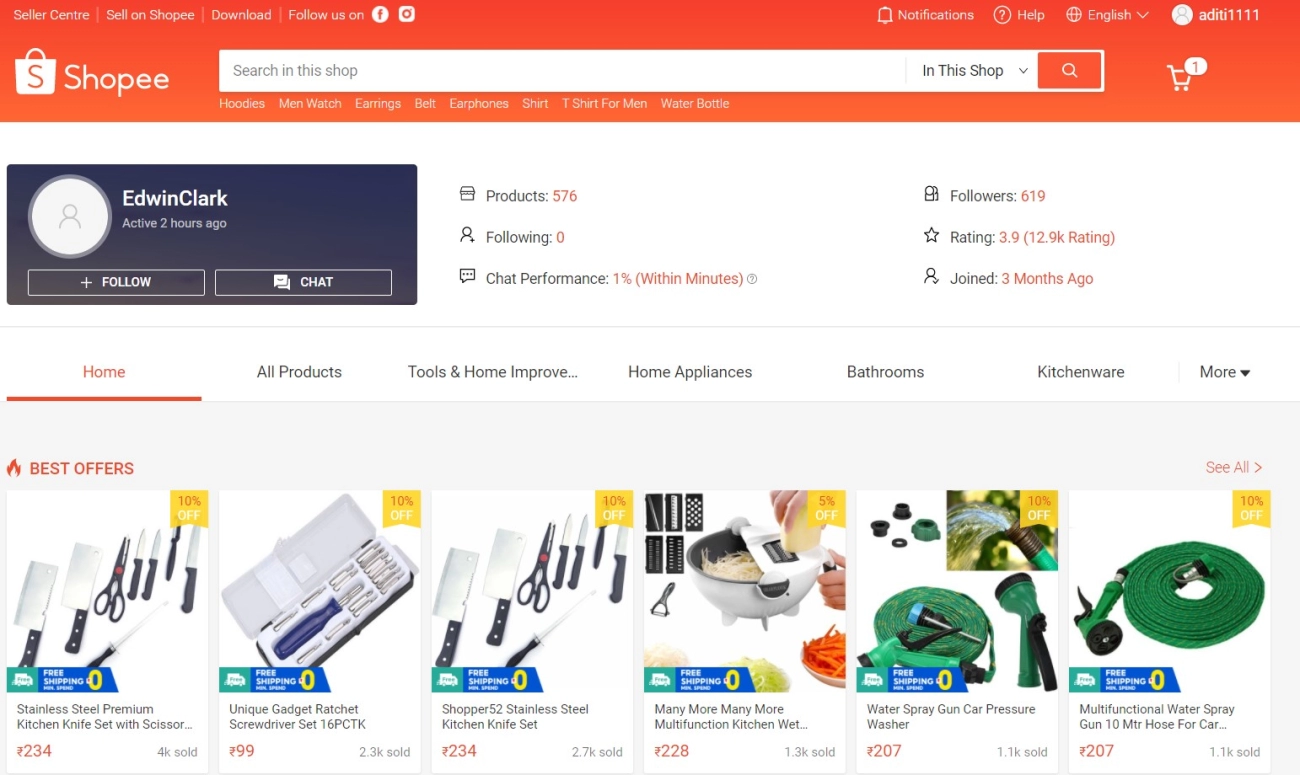Click the T Shirt For Men suggestion

604,104
